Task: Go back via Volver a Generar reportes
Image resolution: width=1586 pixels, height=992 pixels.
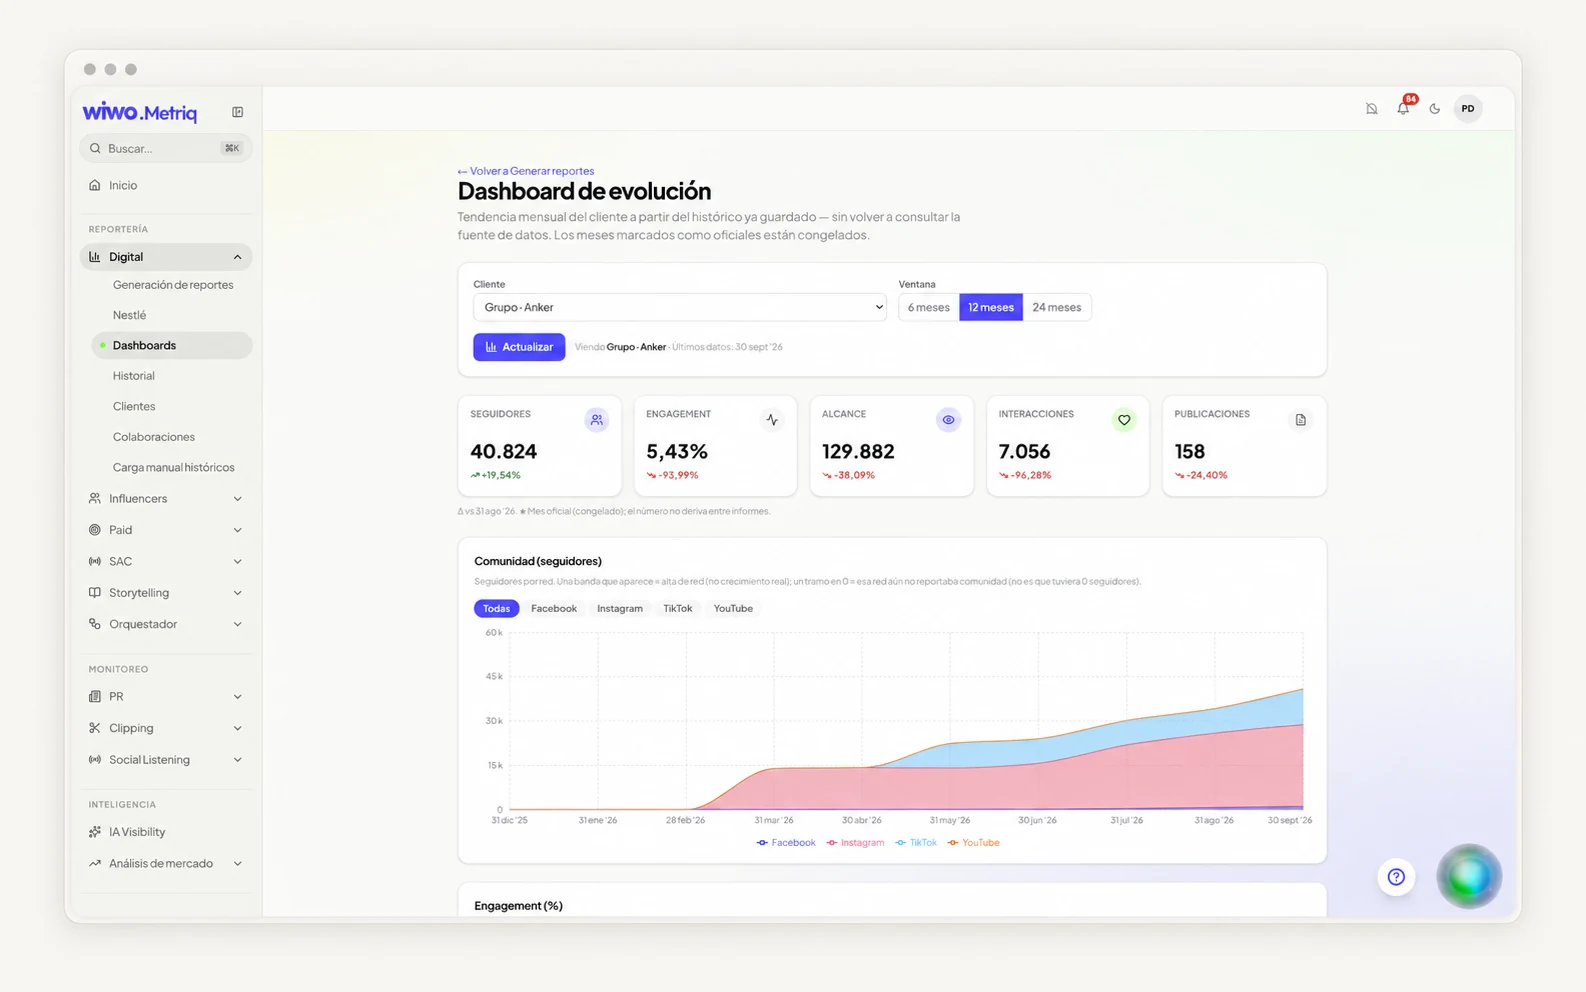Action: pyautogui.click(x=526, y=171)
